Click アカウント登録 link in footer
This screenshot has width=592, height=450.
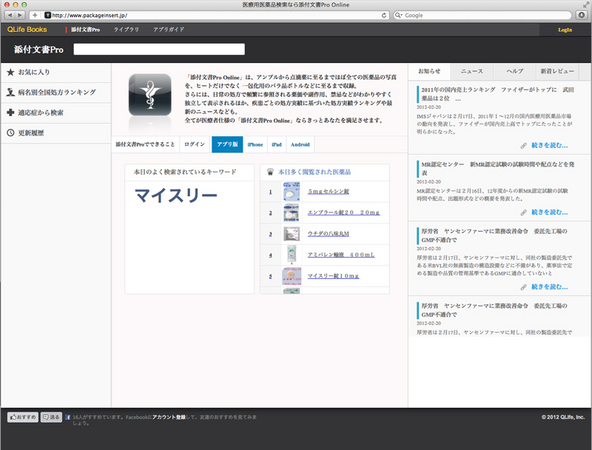click(169, 417)
